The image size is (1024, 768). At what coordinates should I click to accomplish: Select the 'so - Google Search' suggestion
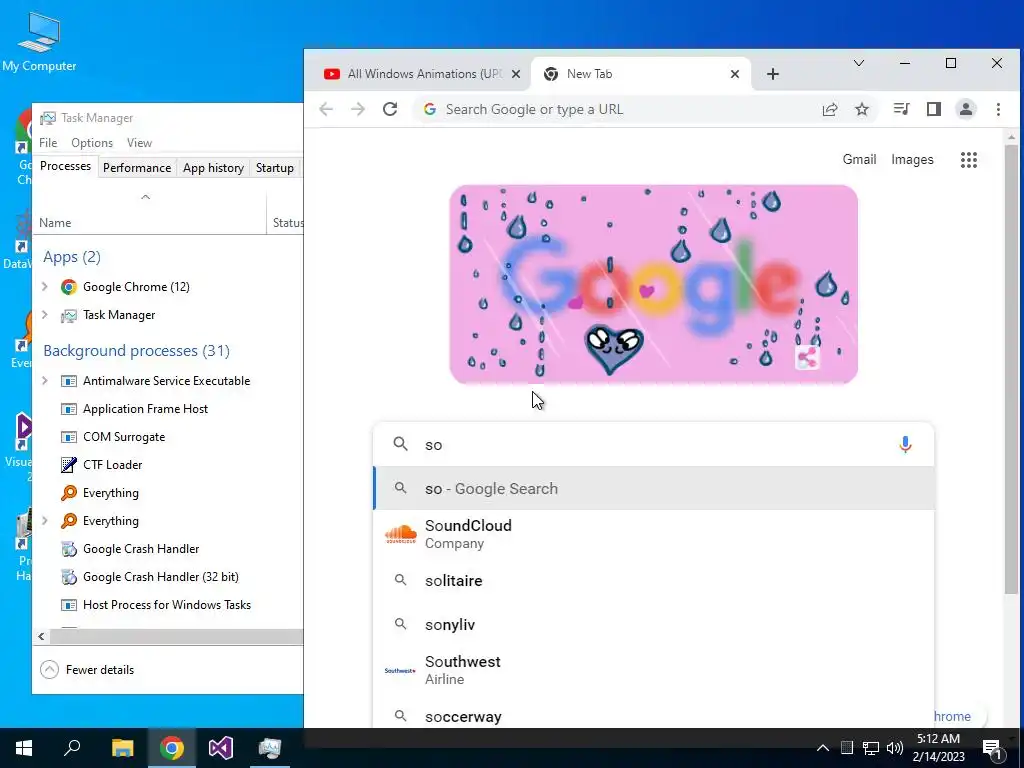point(654,488)
